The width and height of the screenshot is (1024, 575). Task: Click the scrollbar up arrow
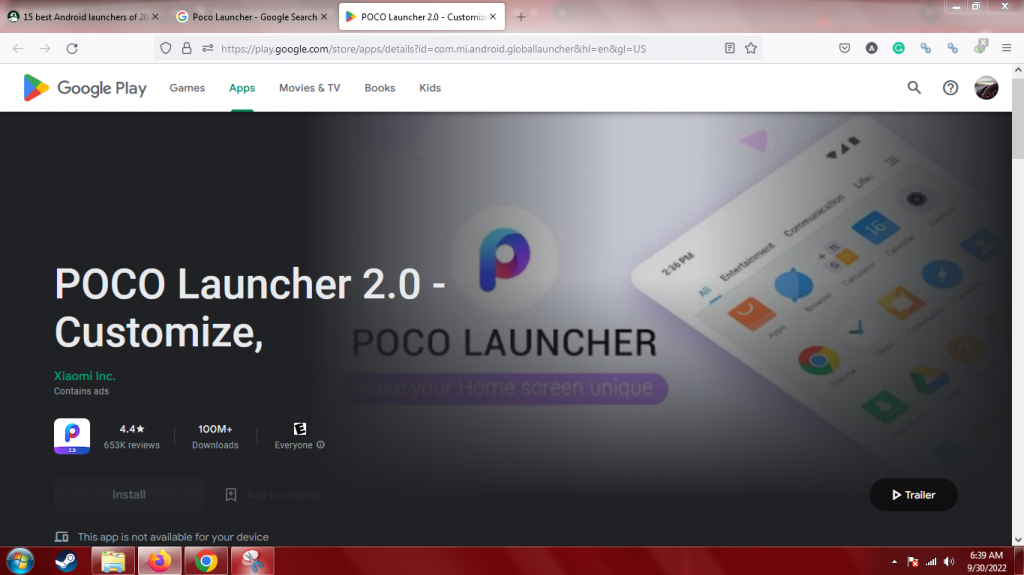pyautogui.click(x=1017, y=70)
